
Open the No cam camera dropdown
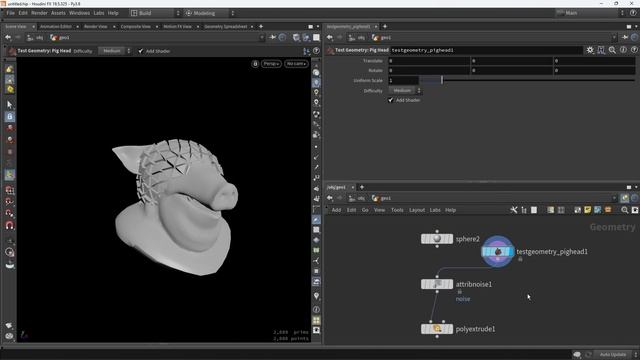pyautogui.click(x=296, y=64)
